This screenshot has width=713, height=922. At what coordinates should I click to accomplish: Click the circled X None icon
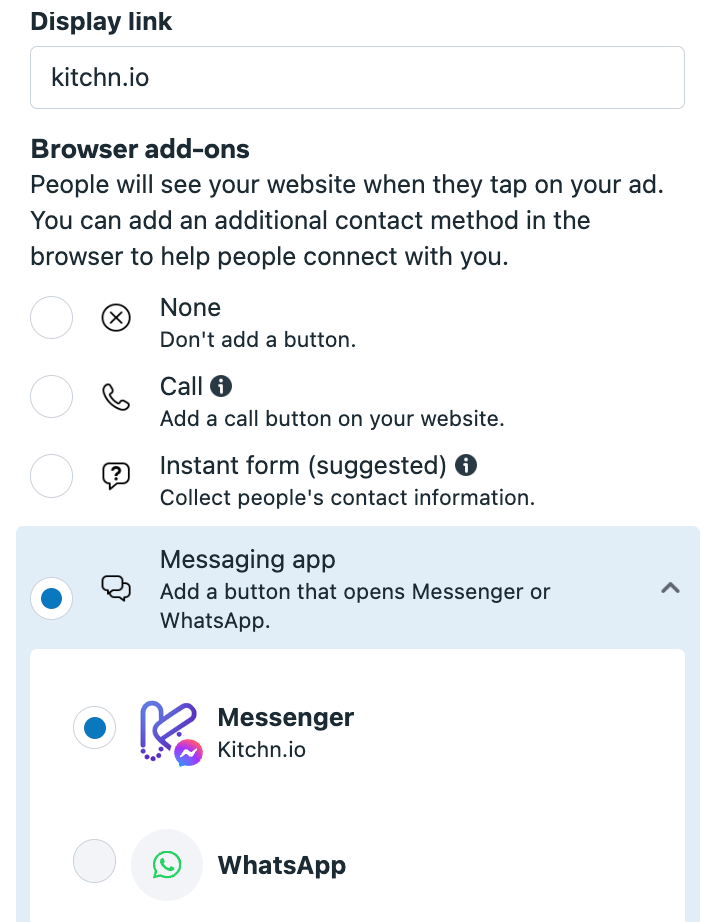[x=116, y=318]
